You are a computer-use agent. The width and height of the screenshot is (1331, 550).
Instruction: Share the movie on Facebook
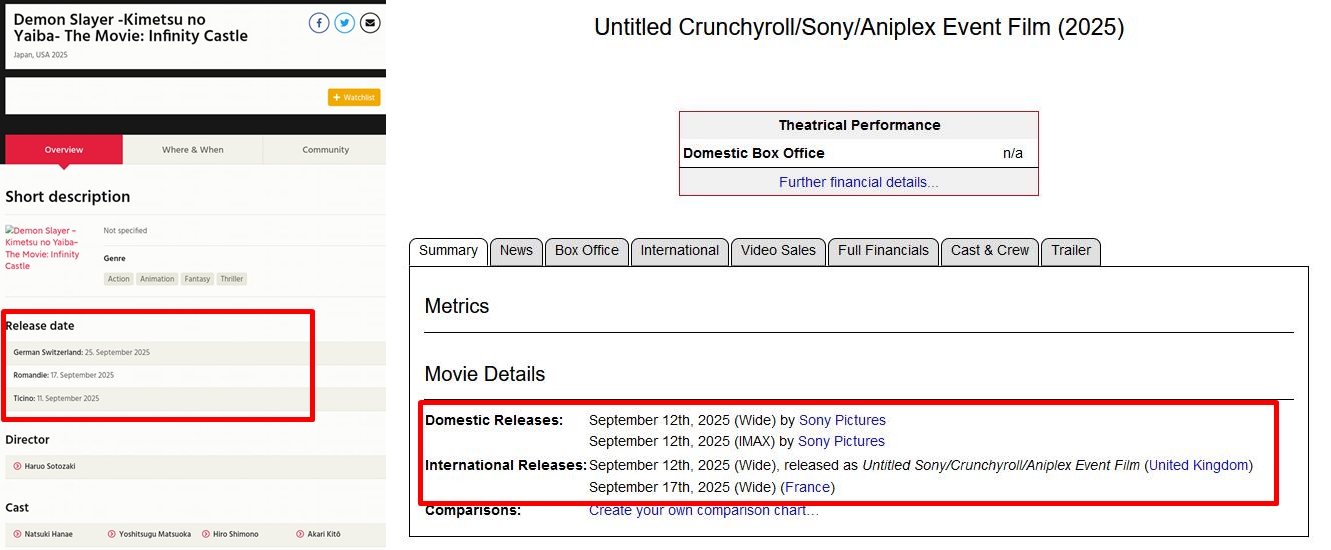pos(319,23)
